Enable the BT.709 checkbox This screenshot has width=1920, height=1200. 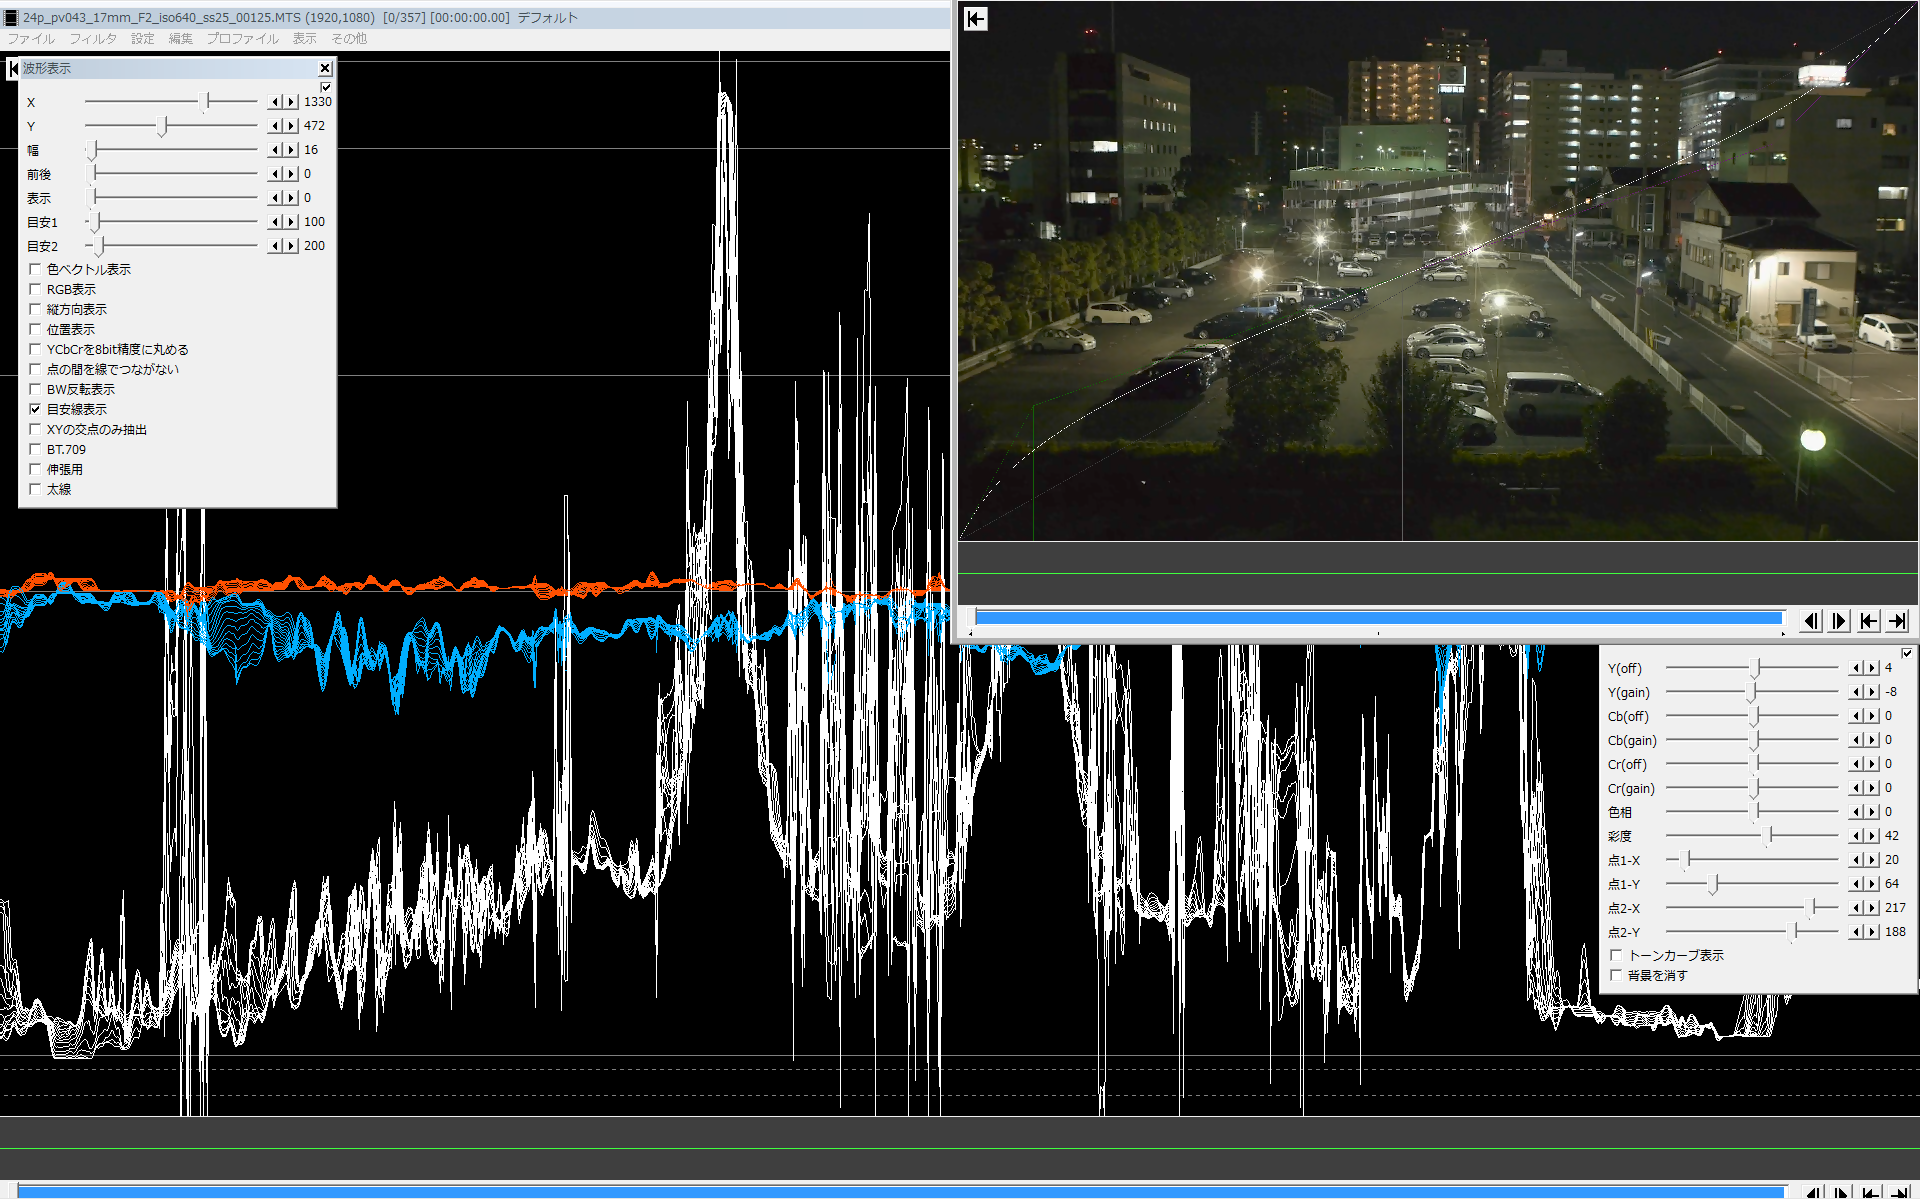click(36, 449)
